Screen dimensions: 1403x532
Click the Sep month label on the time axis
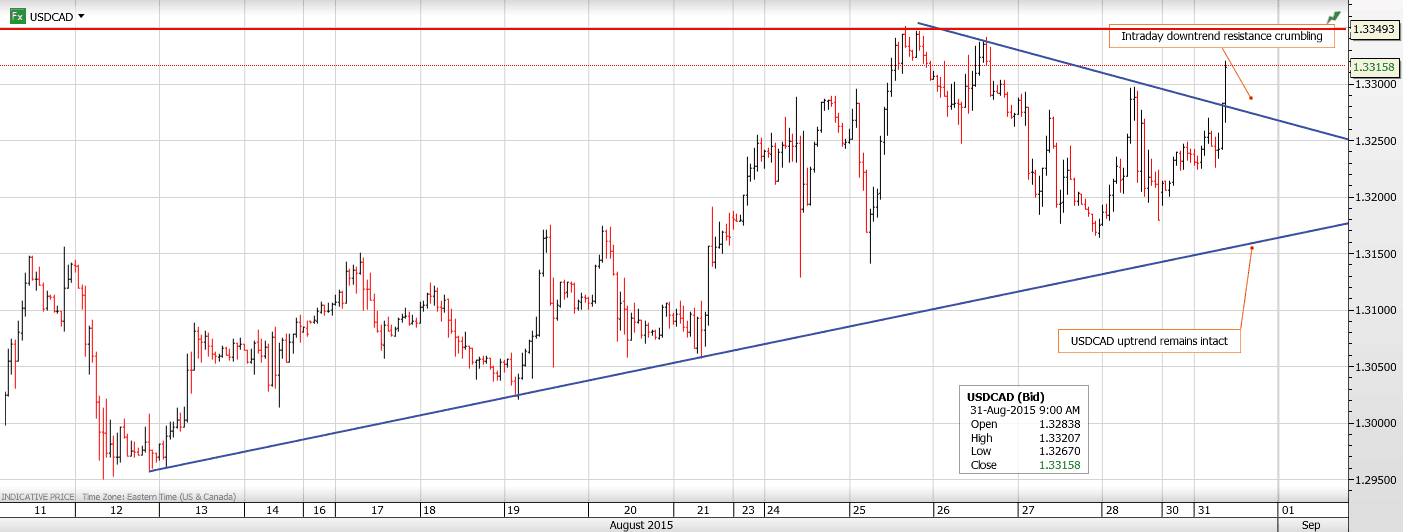pos(1310,525)
